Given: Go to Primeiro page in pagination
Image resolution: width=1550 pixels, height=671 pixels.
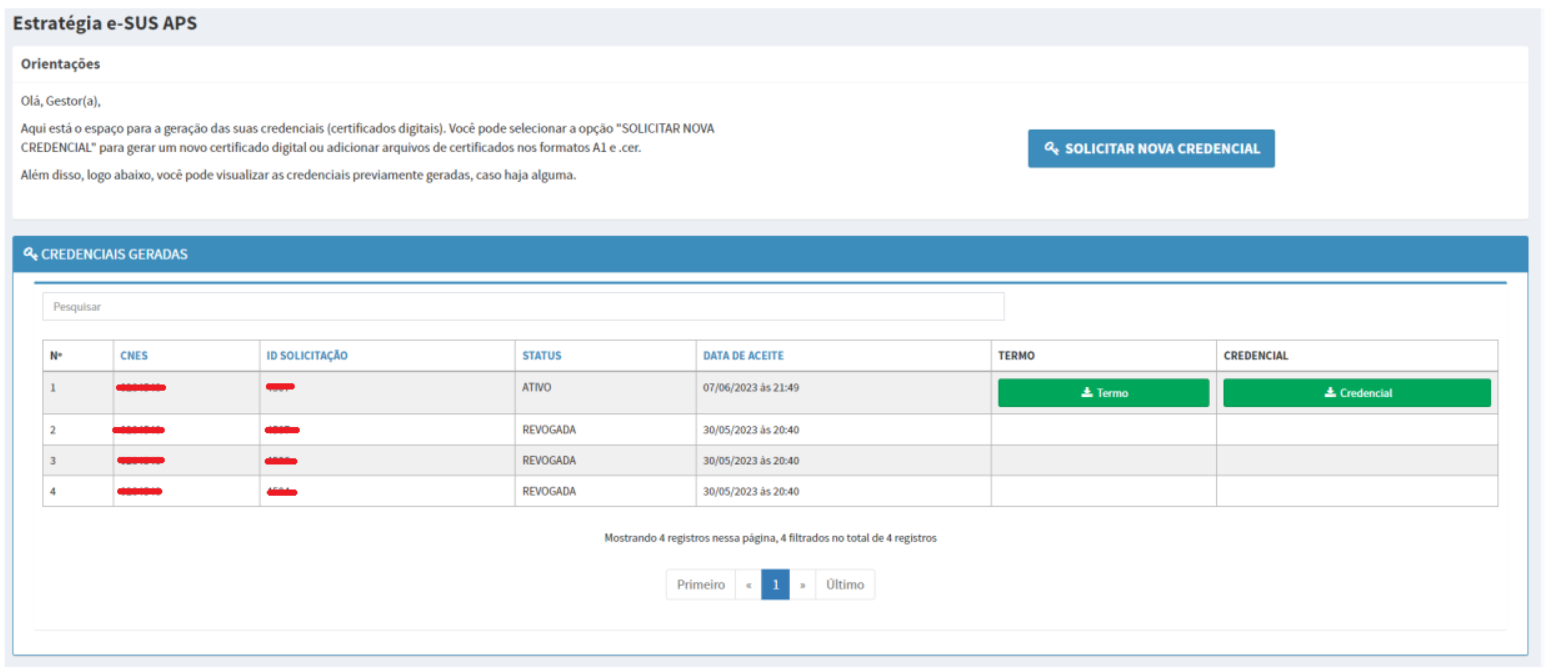Looking at the screenshot, I should click(700, 585).
